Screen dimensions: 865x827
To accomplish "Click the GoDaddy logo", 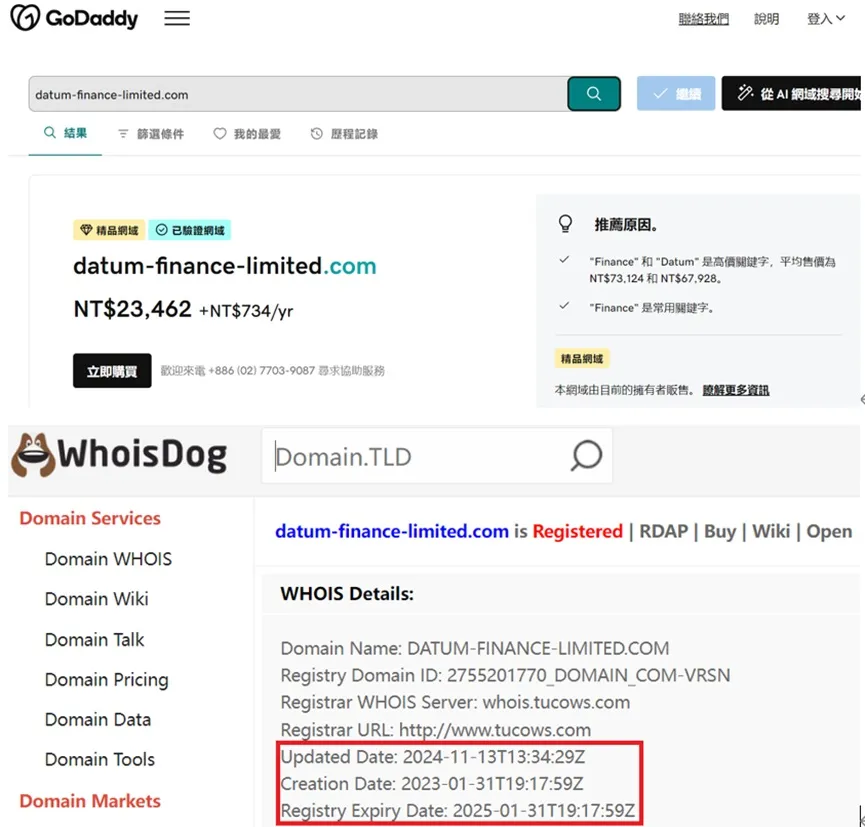I will coord(74,18).
